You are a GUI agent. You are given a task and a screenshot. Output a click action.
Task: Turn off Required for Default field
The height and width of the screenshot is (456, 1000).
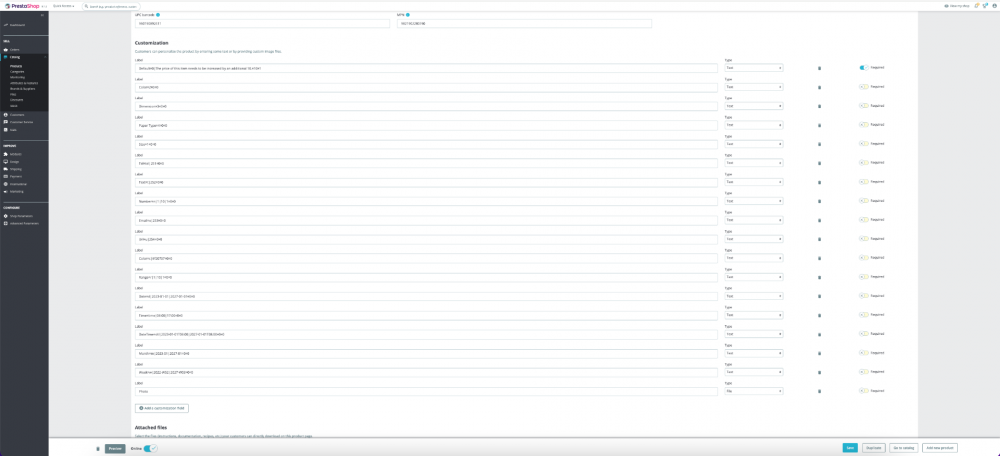pyautogui.click(x=864, y=67)
